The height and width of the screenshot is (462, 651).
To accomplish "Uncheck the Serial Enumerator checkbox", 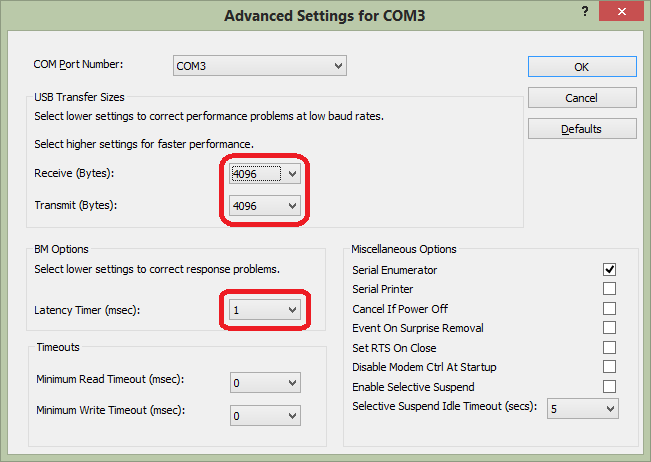I will pos(609,270).
